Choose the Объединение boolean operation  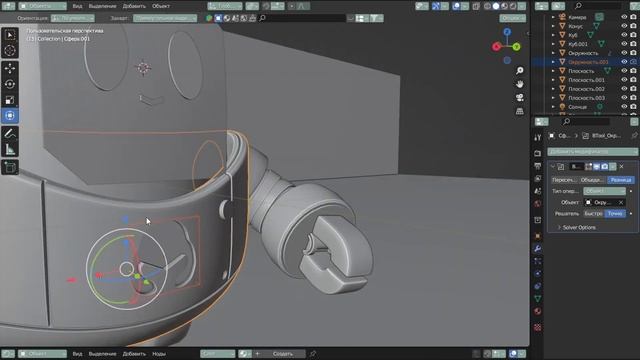[593, 180]
